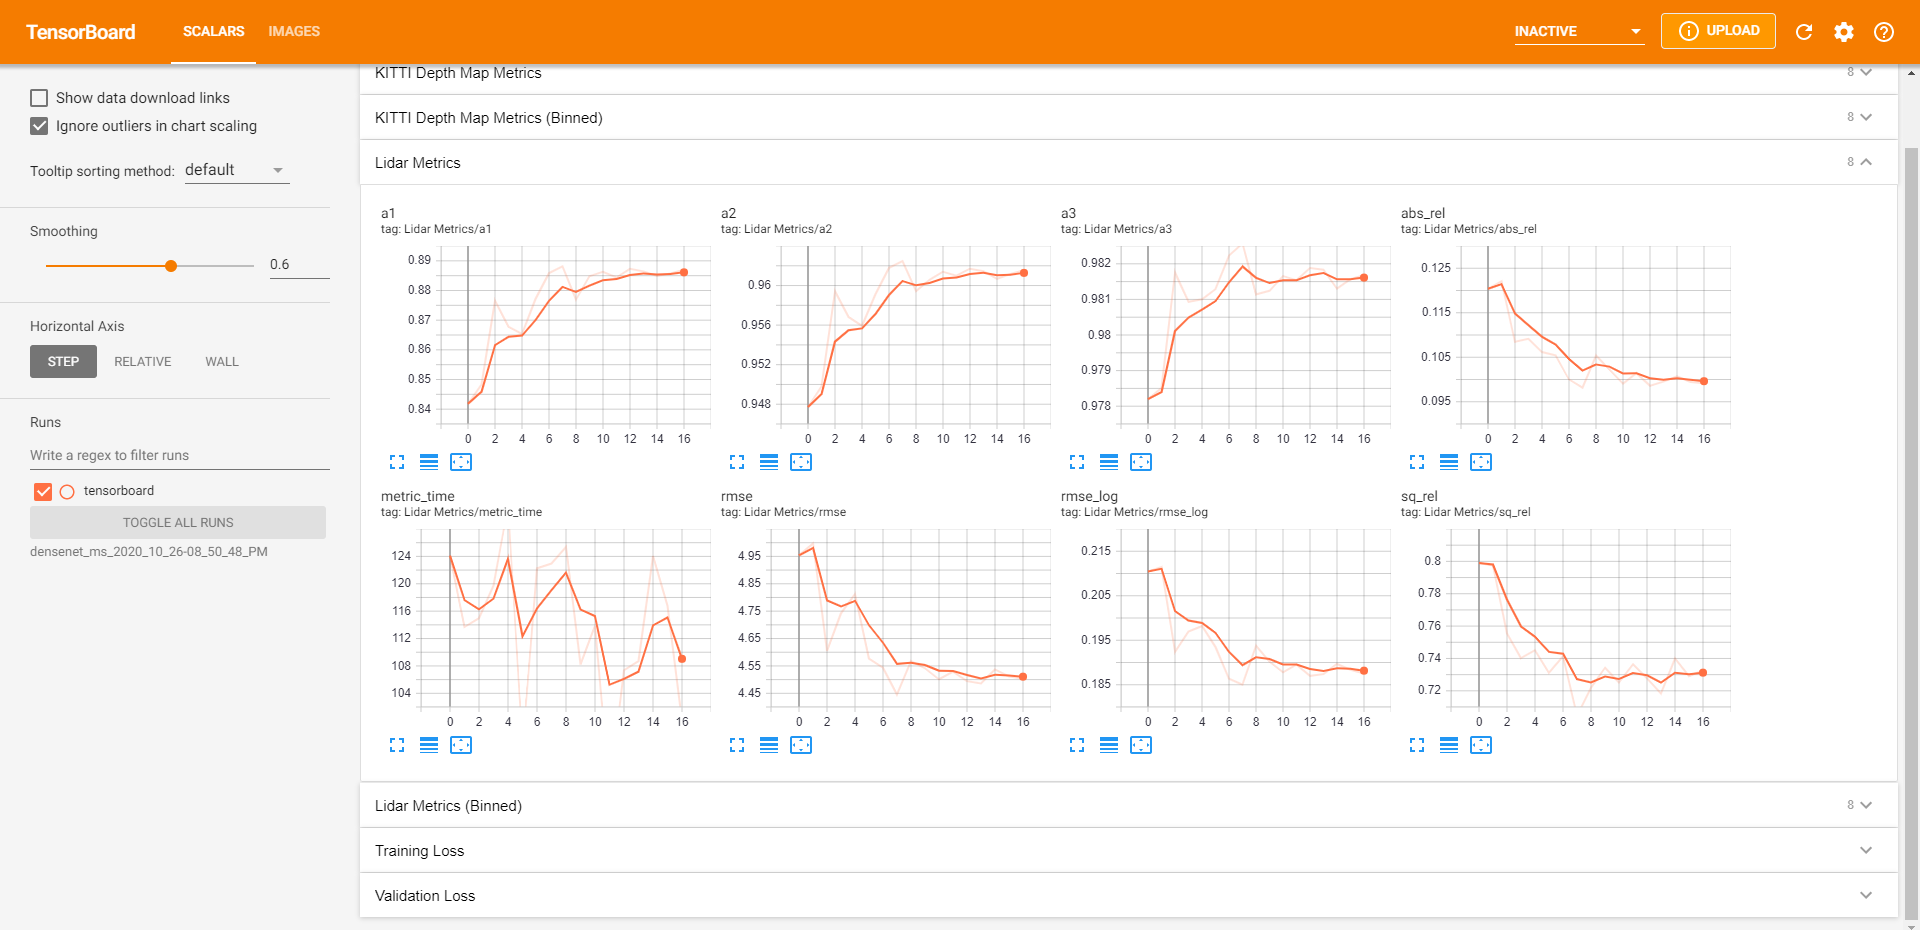Toggle y-axis log scale for a3 chart

click(1109, 462)
